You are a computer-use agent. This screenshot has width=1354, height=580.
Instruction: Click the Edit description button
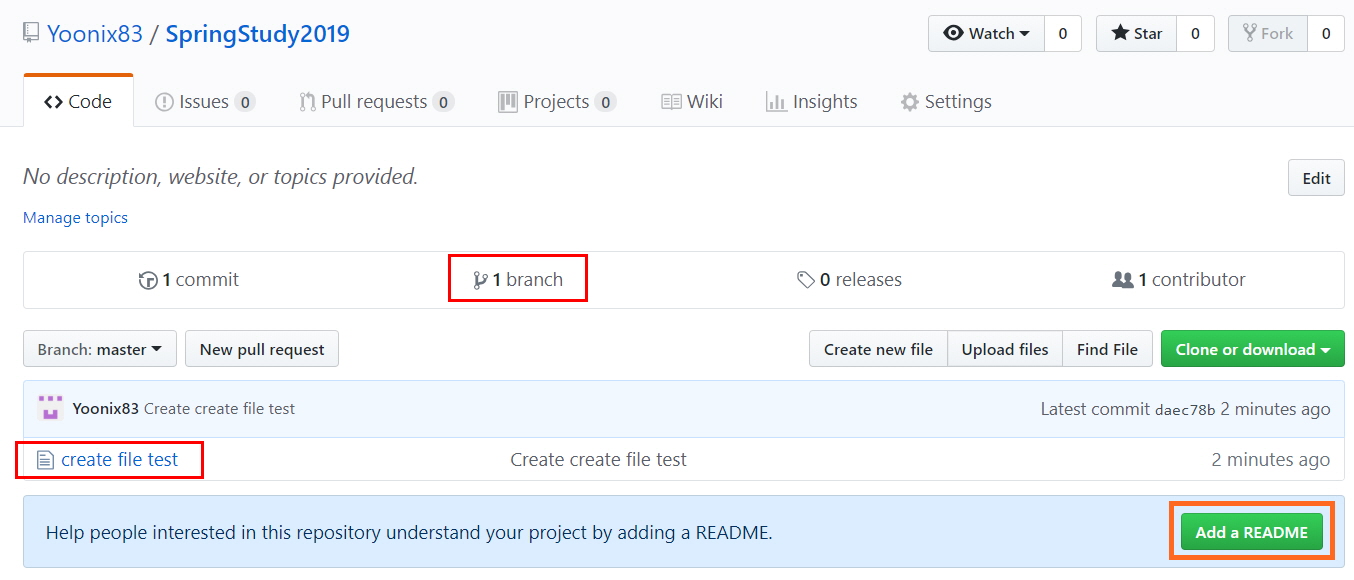tap(1316, 178)
